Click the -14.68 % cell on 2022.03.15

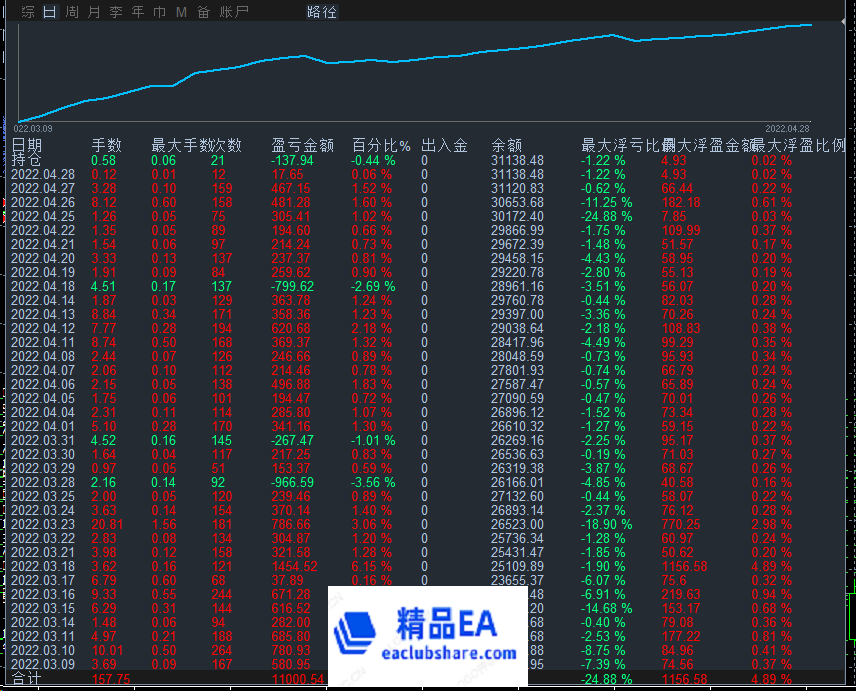tap(607, 609)
